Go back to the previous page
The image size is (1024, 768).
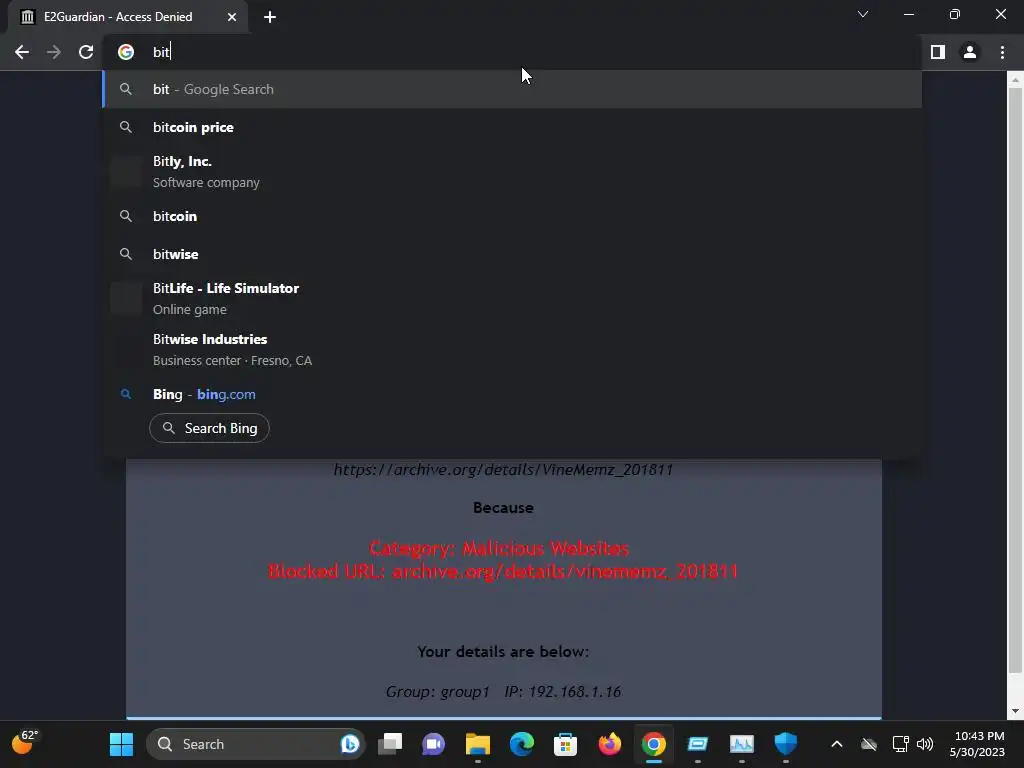tap(22, 52)
